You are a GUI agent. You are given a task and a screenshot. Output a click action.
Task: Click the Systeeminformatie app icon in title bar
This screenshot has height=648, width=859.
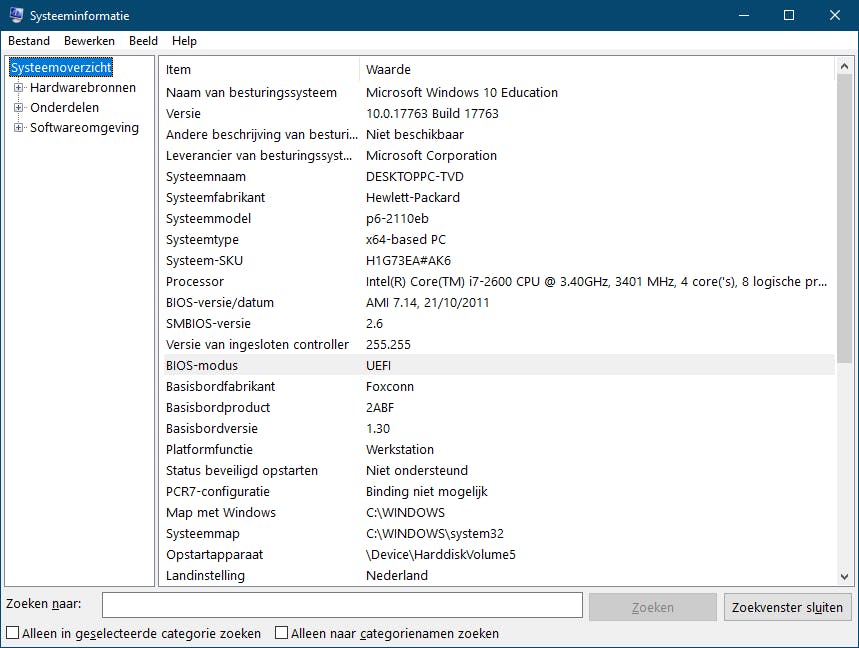[x=16, y=15]
